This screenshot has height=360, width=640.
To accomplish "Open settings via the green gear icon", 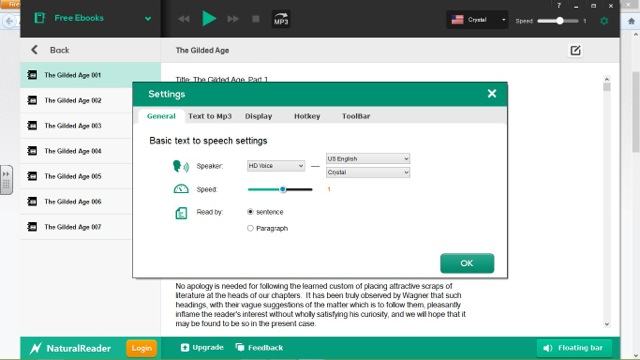I will point(604,21).
